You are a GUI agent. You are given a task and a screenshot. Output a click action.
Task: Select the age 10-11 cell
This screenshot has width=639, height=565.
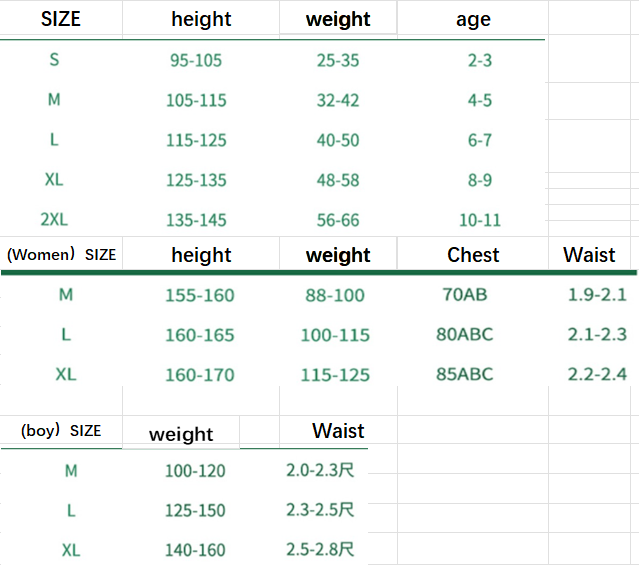pos(480,220)
